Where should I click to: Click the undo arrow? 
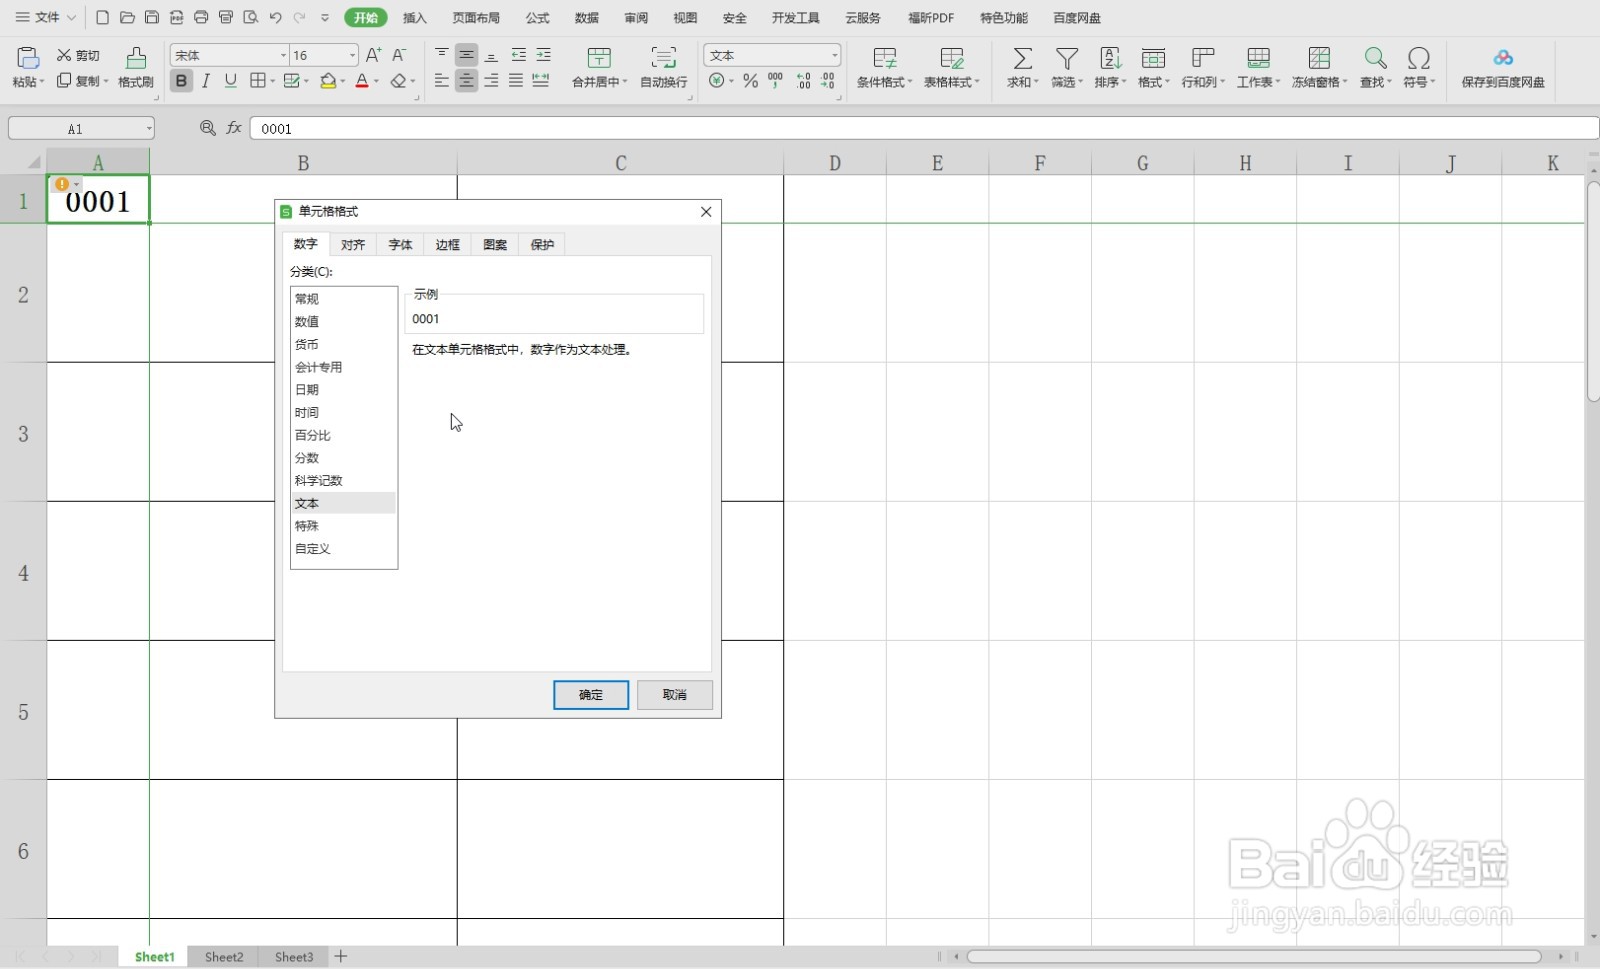pyautogui.click(x=276, y=18)
